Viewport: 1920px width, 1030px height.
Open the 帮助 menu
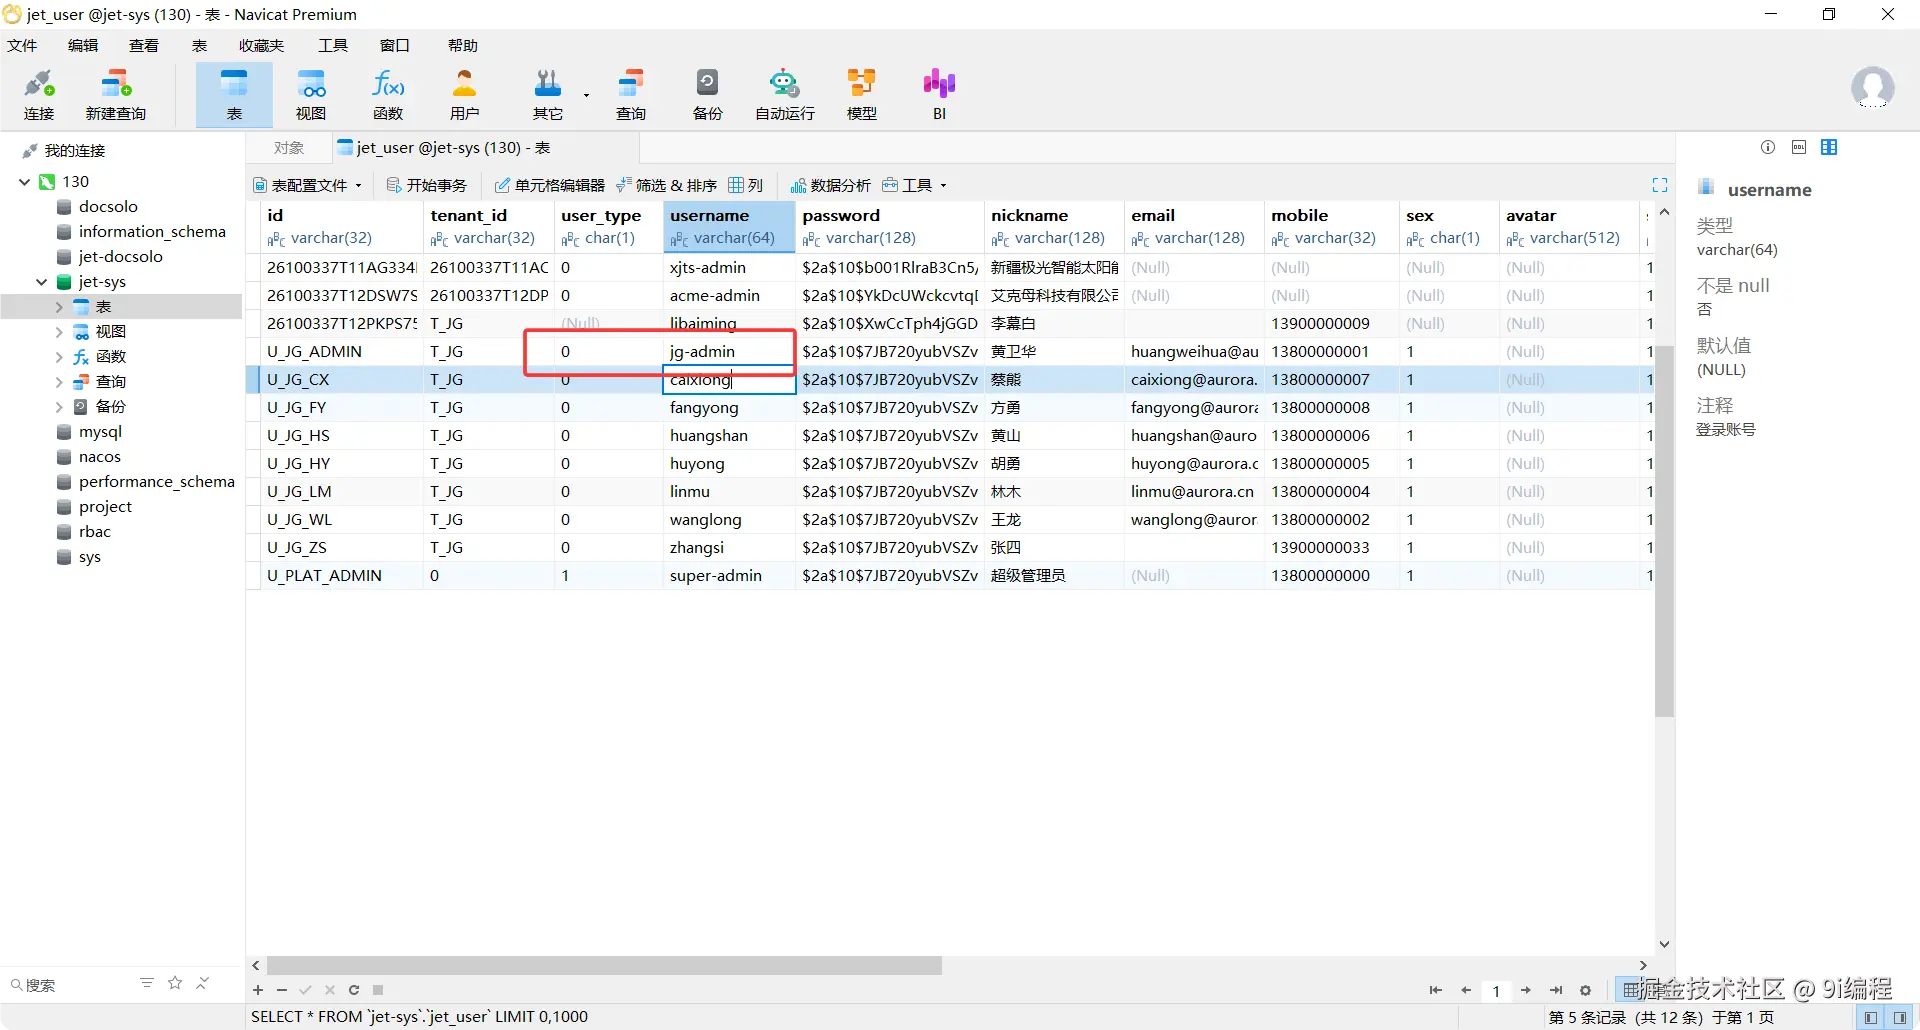pos(463,45)
